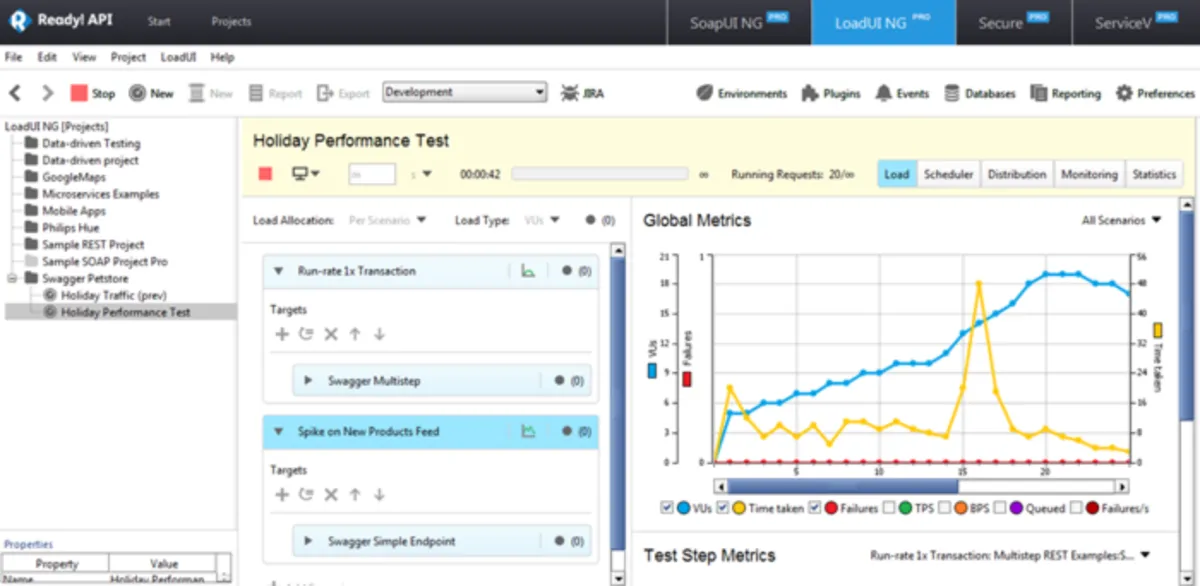This screenshot has height=586, width=1200.
Task: Open the Events bell panel
Action: click(x=902, y=93)
